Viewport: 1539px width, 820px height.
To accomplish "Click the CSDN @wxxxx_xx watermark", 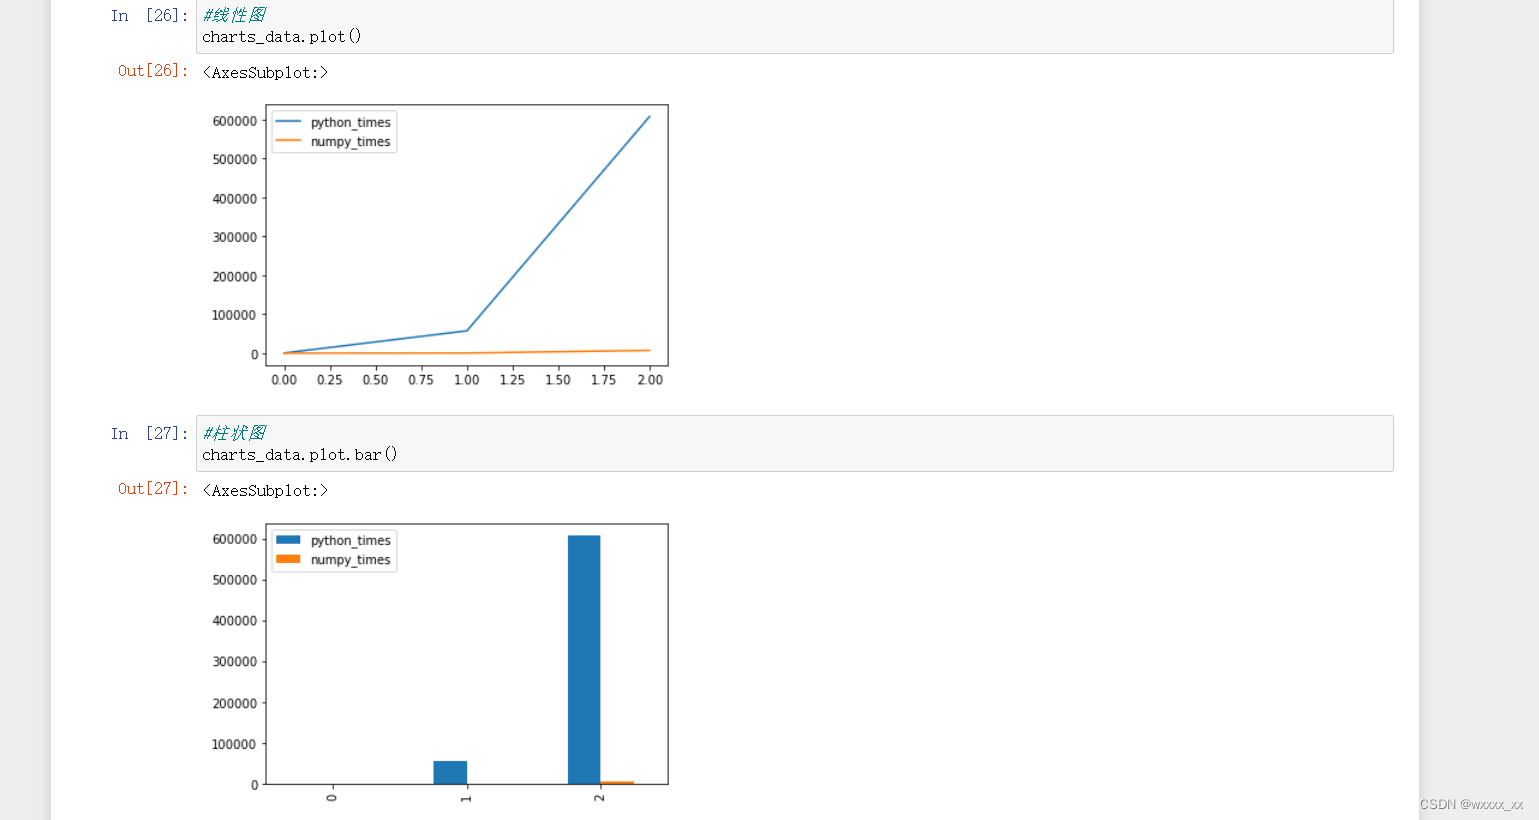I will coord(1471,804).
